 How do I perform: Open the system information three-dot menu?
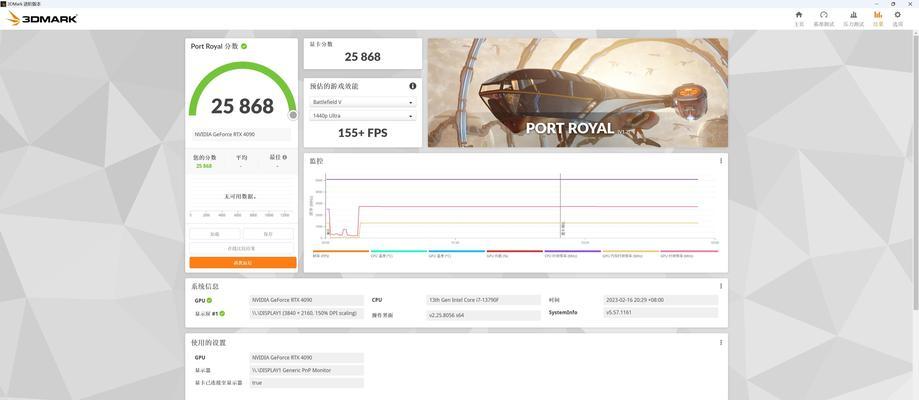click(721, 286)
